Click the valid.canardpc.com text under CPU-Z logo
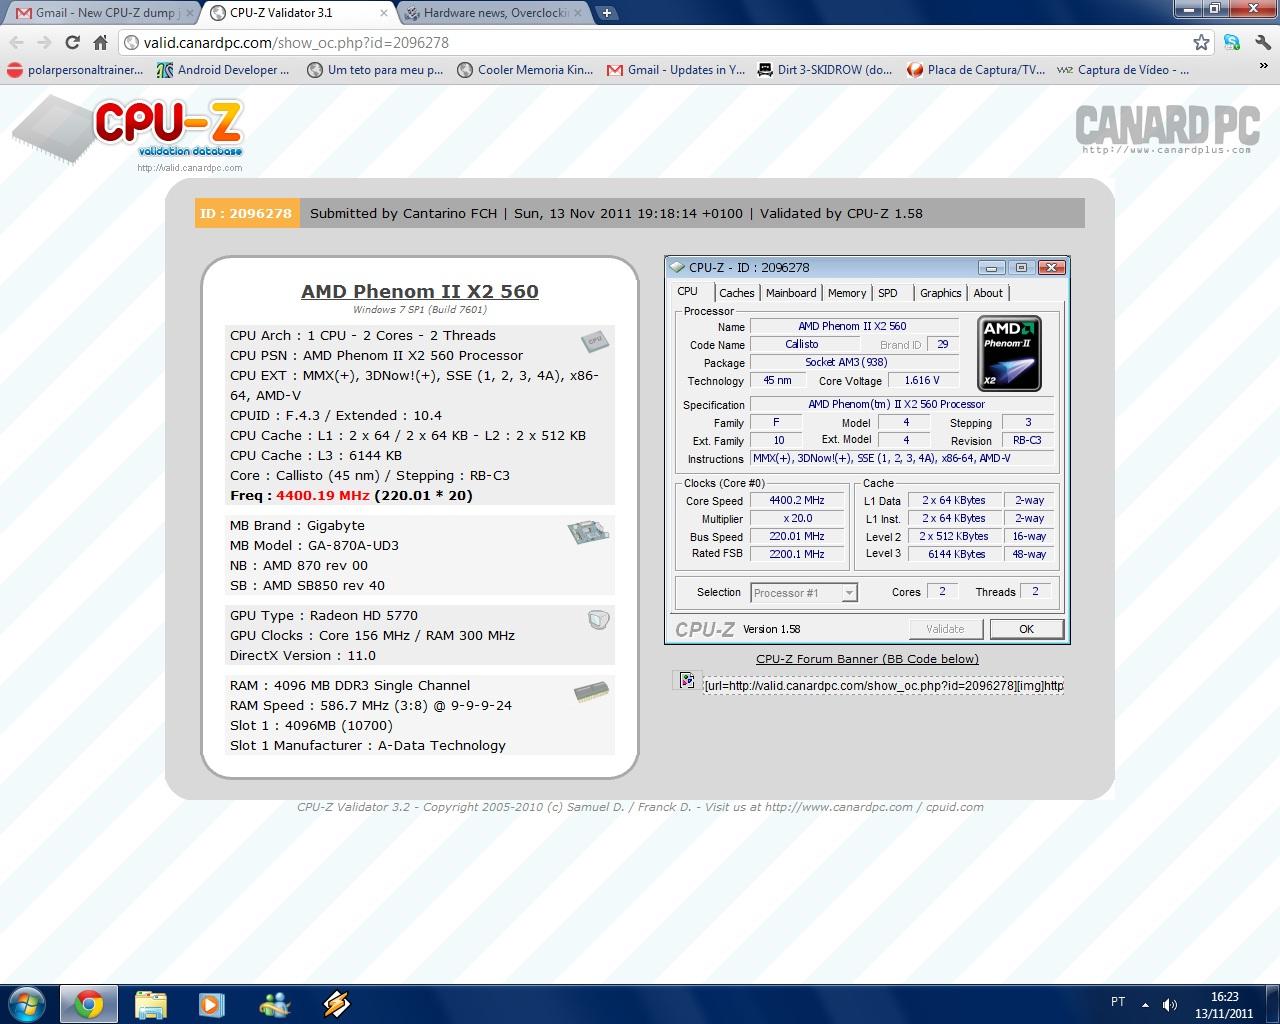This screenshot has height=1024, width=1280. point(190,168)
